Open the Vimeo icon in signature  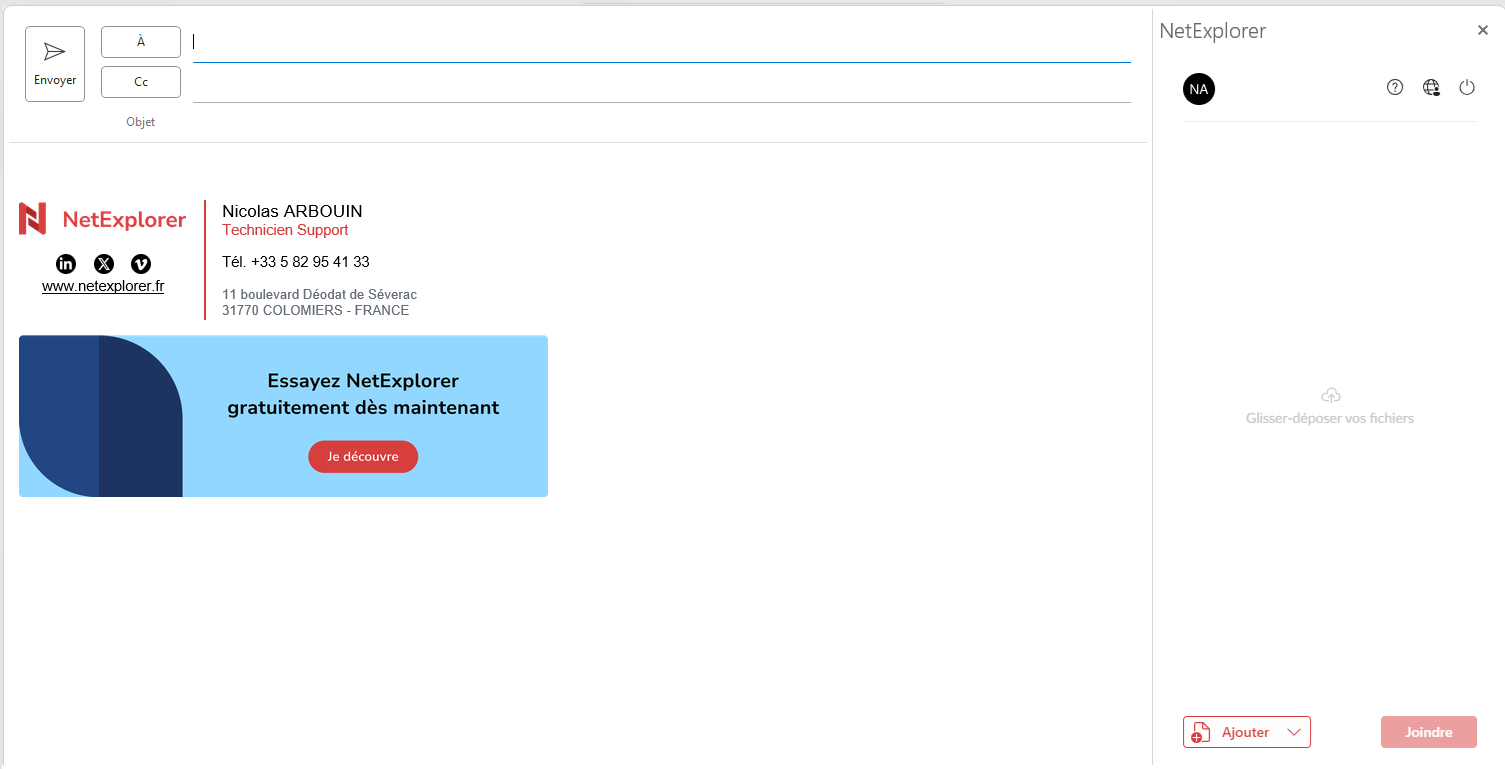pos(141,264)
